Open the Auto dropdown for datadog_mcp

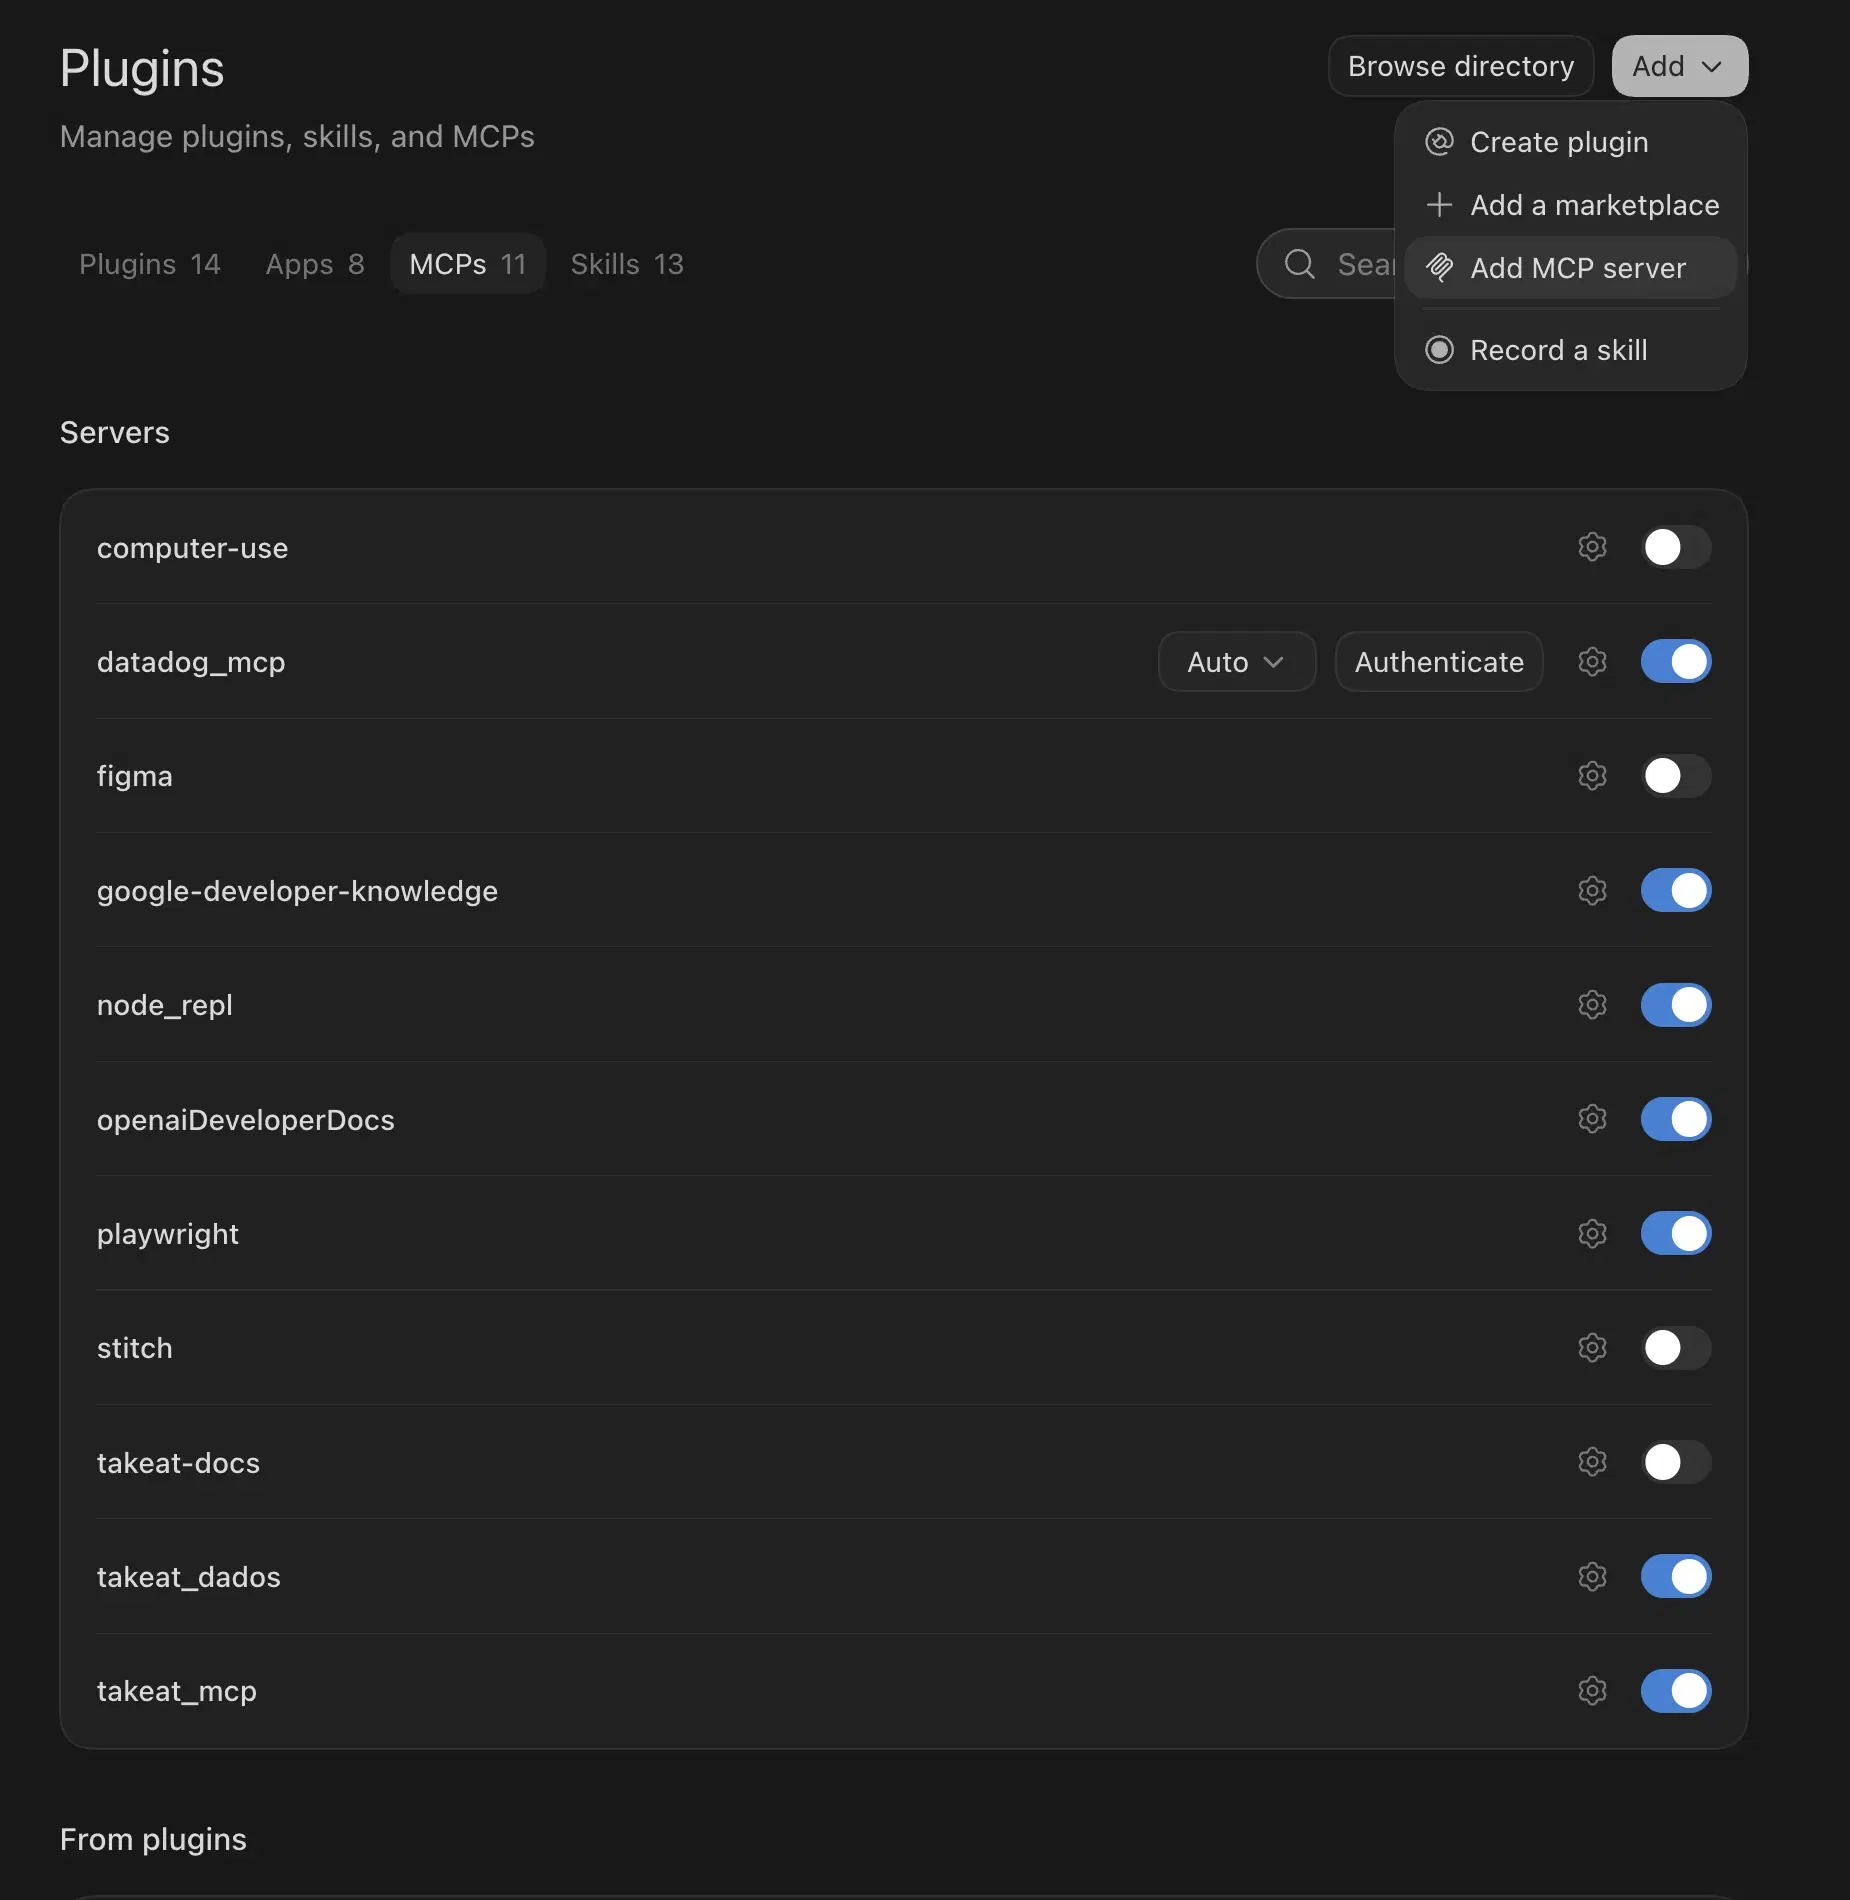pyautogui.click(x=1236, y=661)
